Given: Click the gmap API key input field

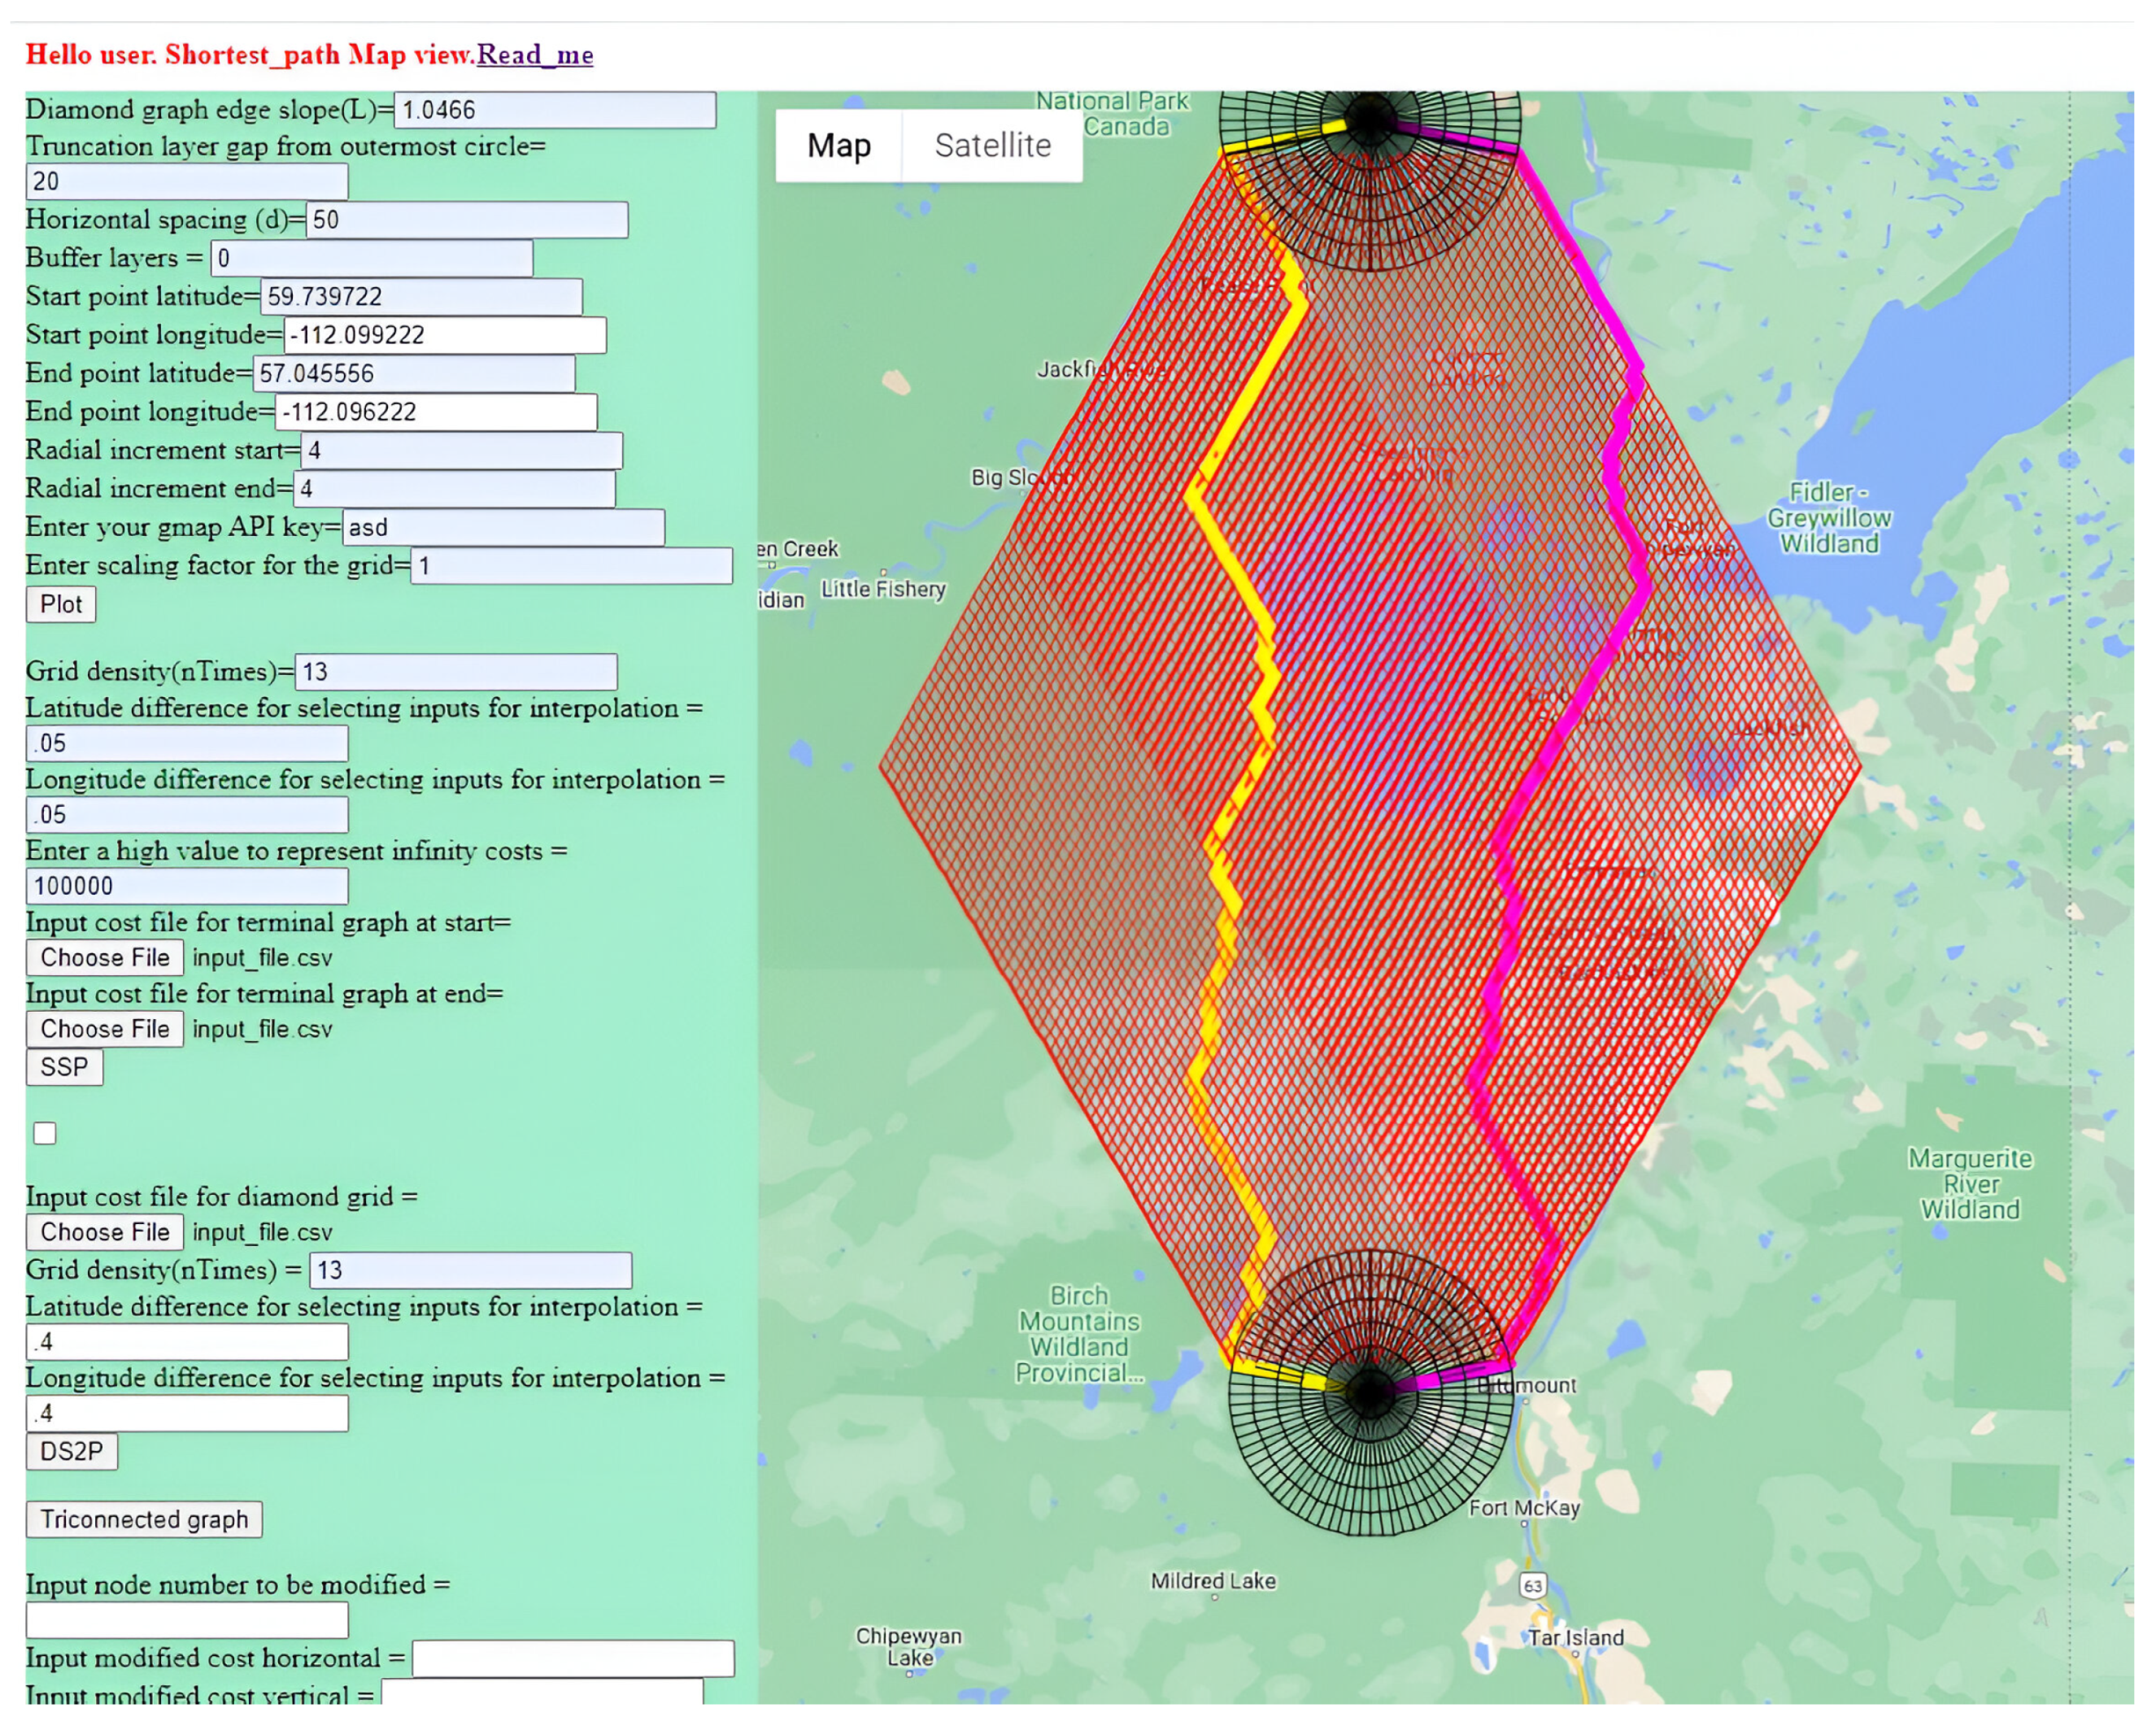Looking at the screenshot, I should tap(503, 528).
